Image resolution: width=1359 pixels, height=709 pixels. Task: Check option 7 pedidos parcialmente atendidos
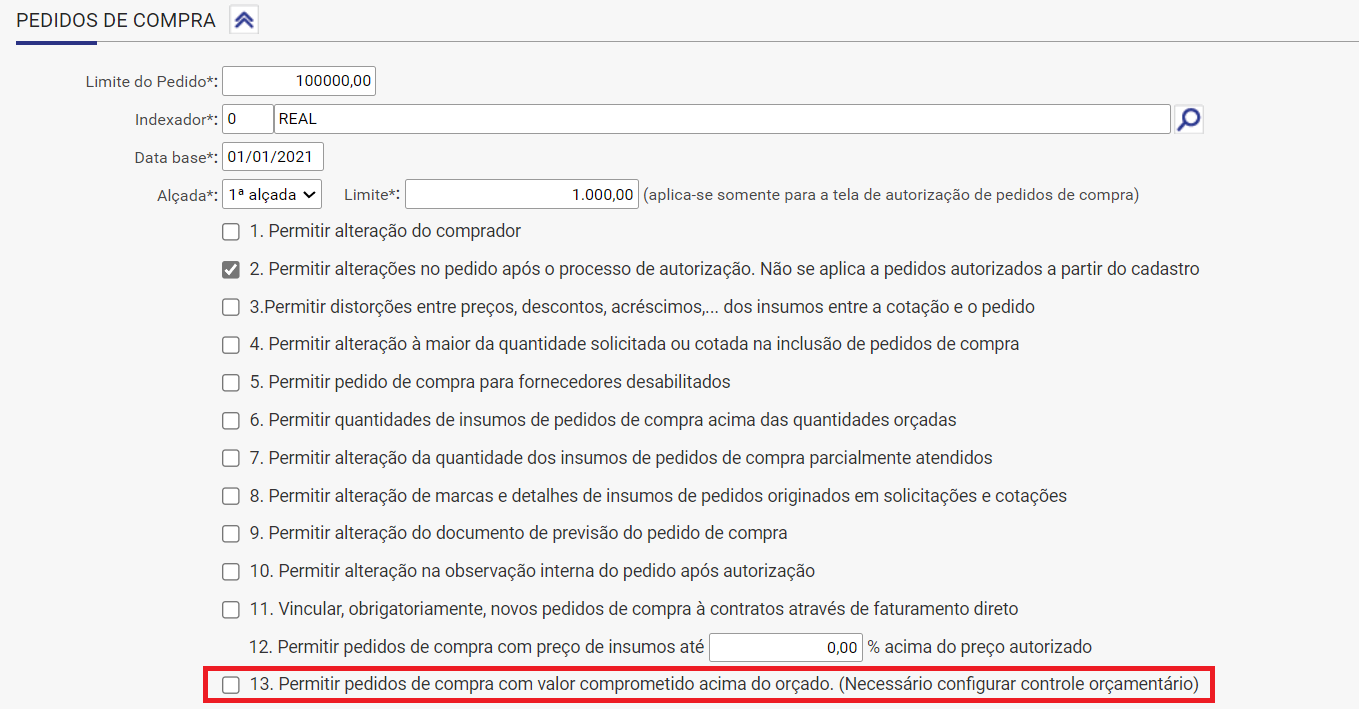[231, 458]
